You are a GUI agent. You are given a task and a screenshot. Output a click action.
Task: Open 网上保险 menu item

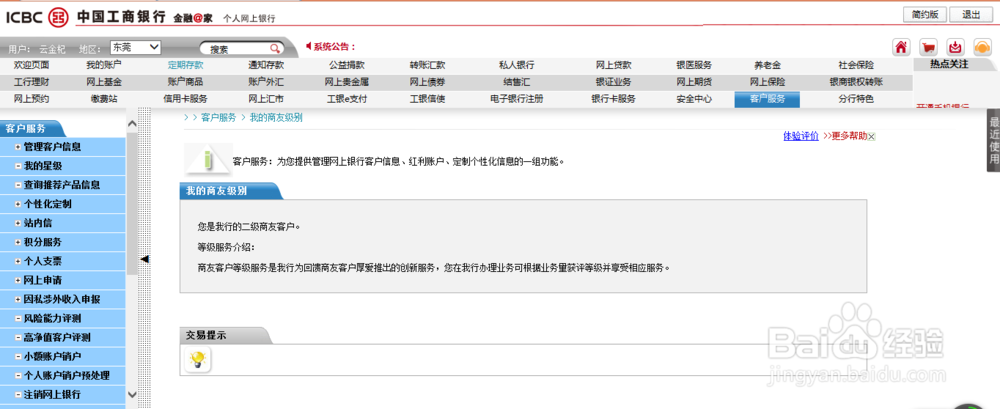(767, 82)
